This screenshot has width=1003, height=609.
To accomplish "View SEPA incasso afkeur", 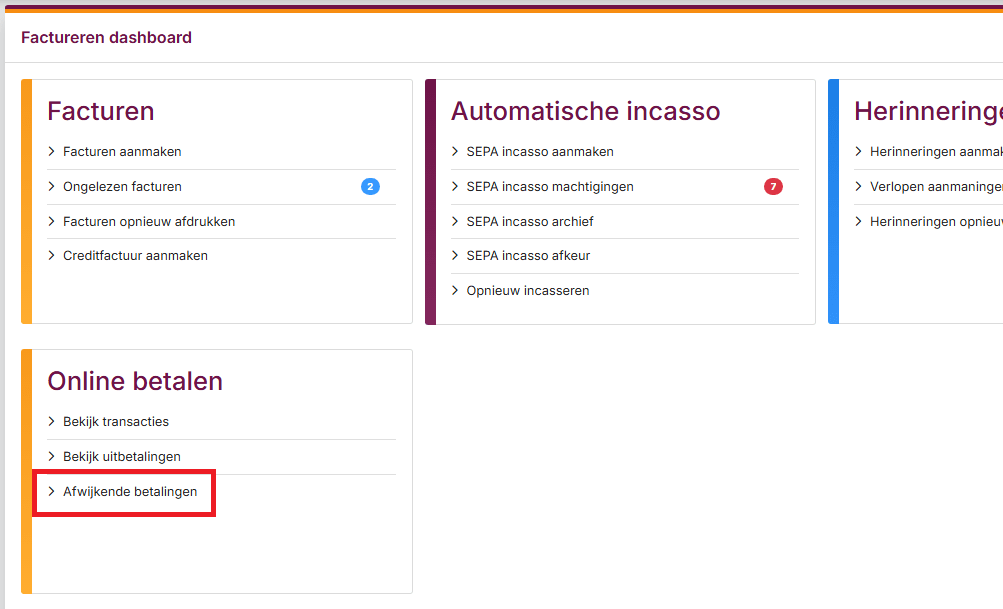I will (x=528, y=256).
